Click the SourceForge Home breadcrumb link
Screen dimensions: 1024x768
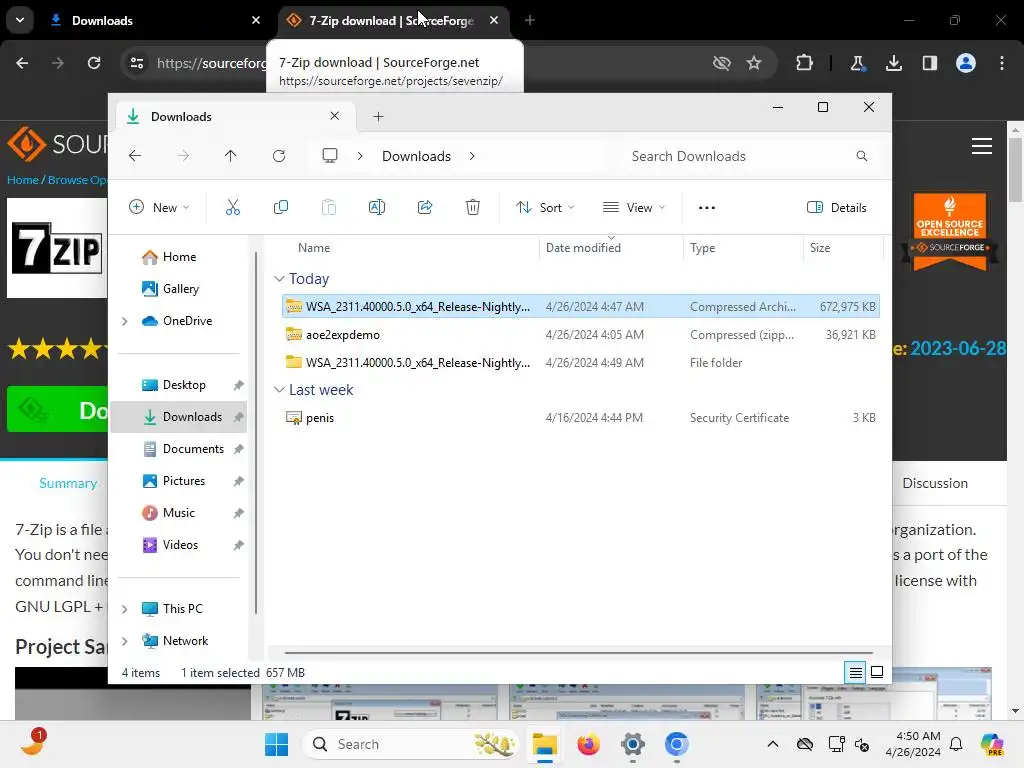click(x=23, y=180)
